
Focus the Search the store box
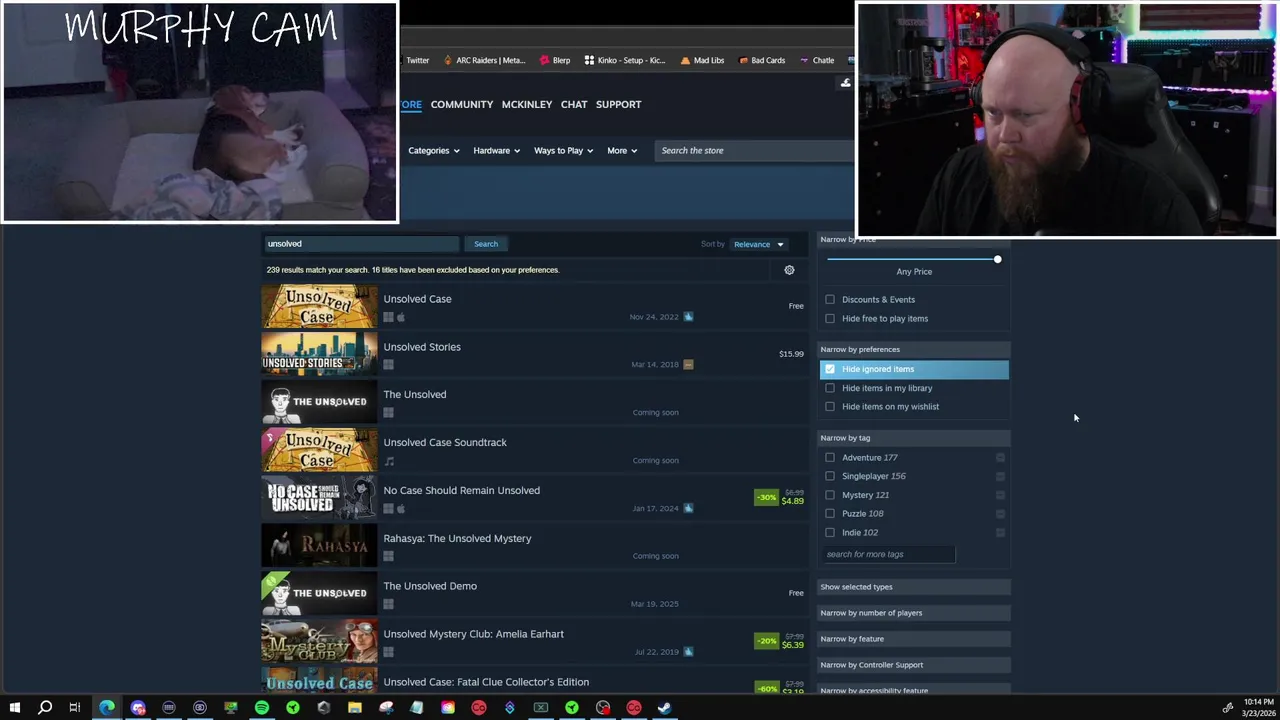(x=755, y=151)
